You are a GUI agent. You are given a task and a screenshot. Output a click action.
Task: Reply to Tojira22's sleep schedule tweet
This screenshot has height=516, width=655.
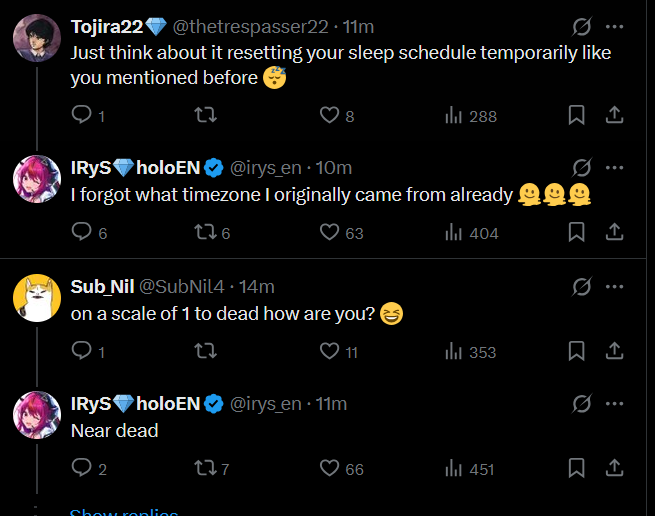pos(82,116)
